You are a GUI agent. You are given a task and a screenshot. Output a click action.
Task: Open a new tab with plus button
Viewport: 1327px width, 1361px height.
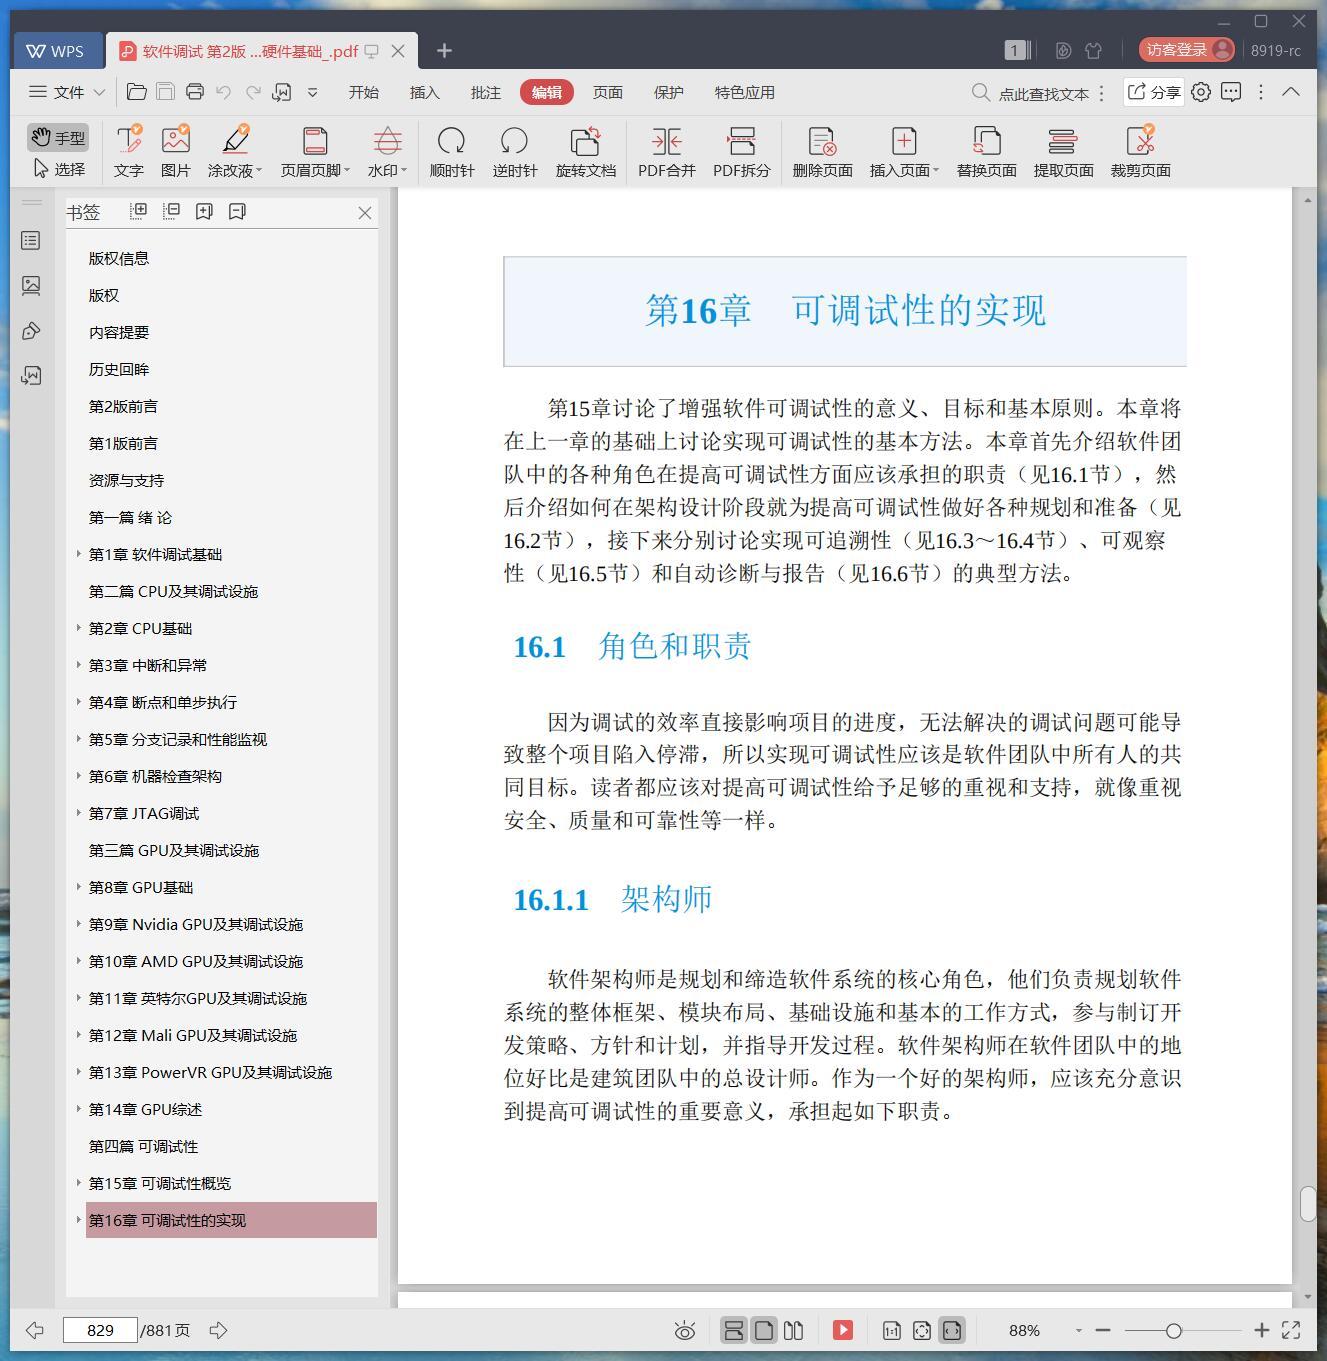[445, 50]
